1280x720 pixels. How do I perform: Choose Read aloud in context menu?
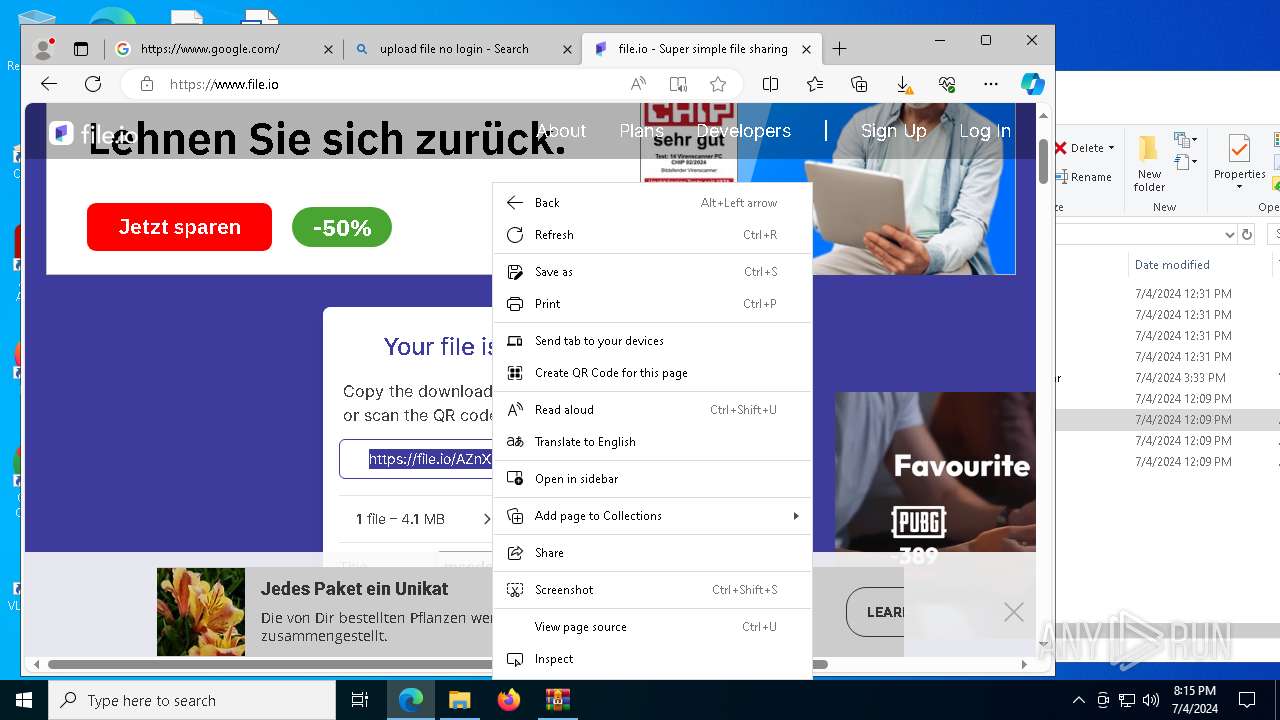tap(653, 410)
